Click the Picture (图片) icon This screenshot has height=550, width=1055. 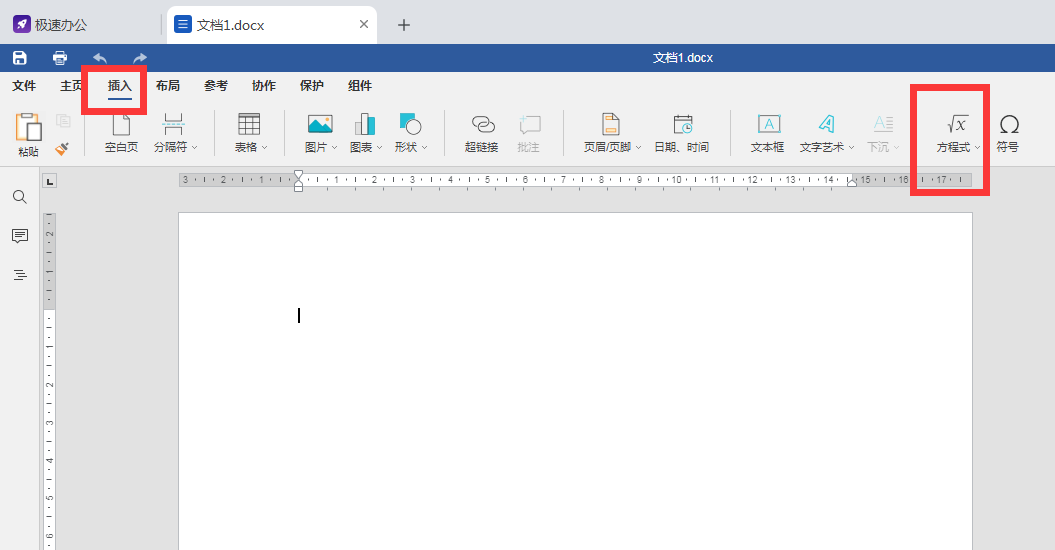pos(320,124)
